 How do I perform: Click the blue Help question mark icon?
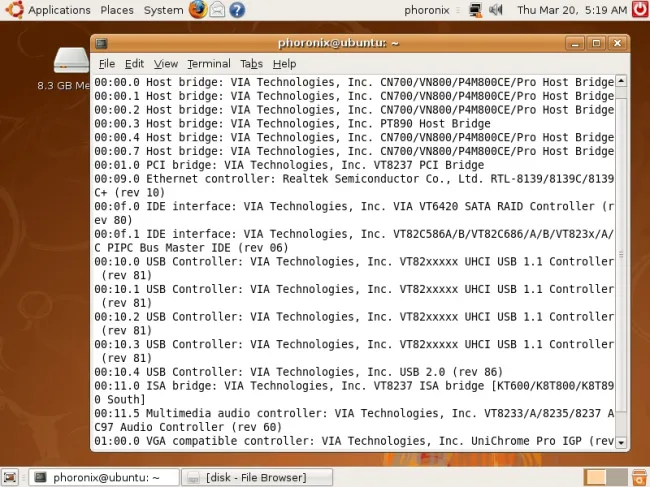237,10
